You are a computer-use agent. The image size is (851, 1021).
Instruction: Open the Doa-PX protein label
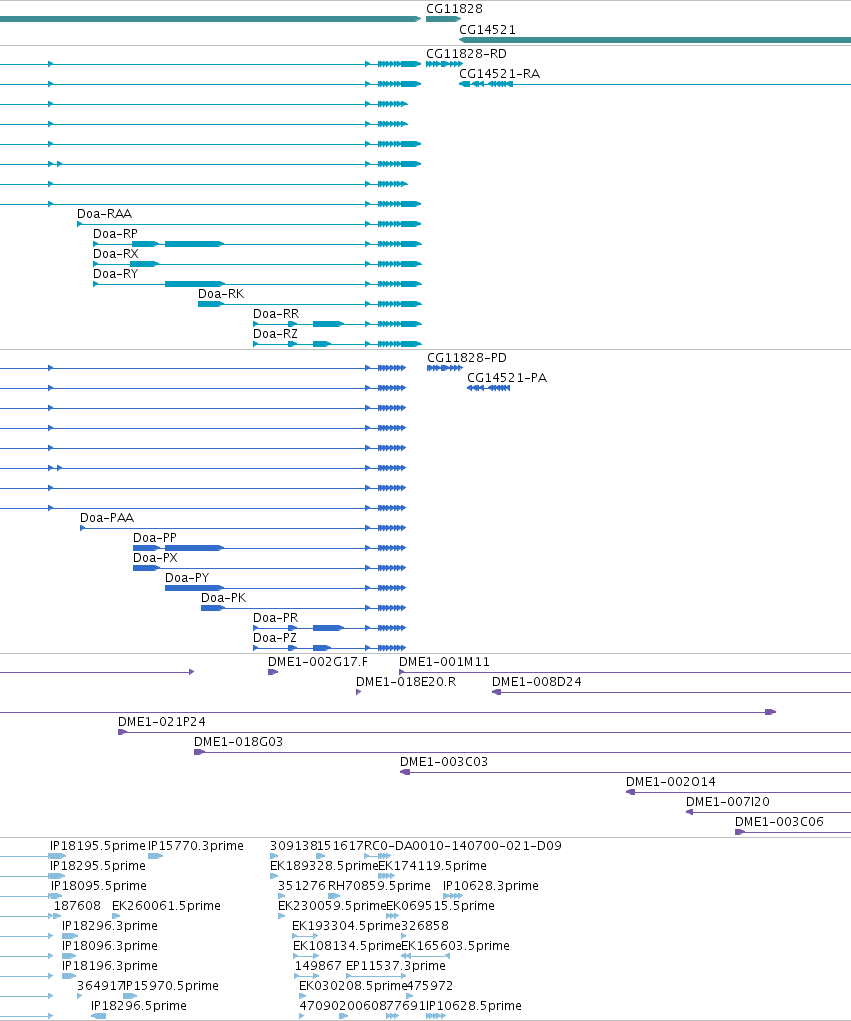[155, 557]
